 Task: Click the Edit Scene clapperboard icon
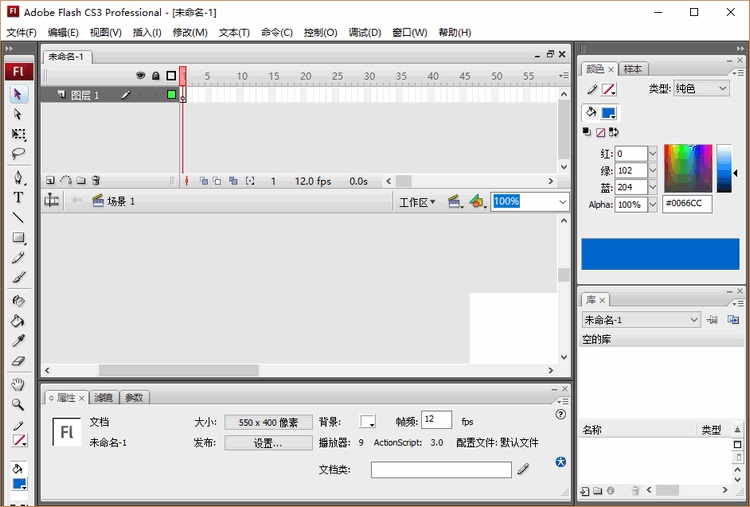[x=454, y=202]
